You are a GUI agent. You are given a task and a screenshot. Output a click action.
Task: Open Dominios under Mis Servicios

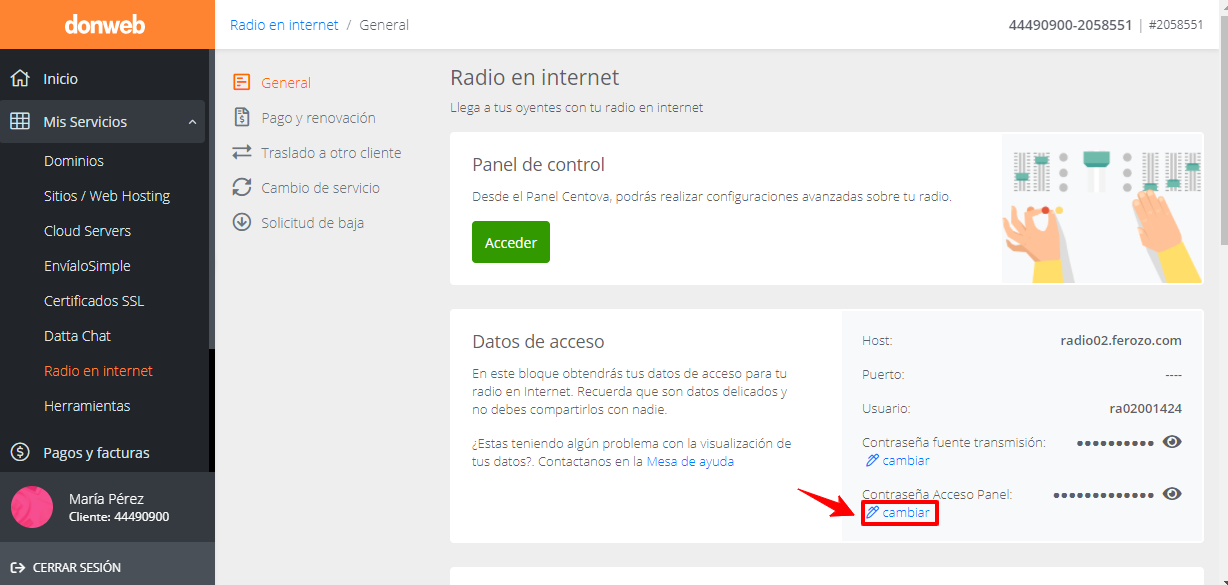(74, 161)
